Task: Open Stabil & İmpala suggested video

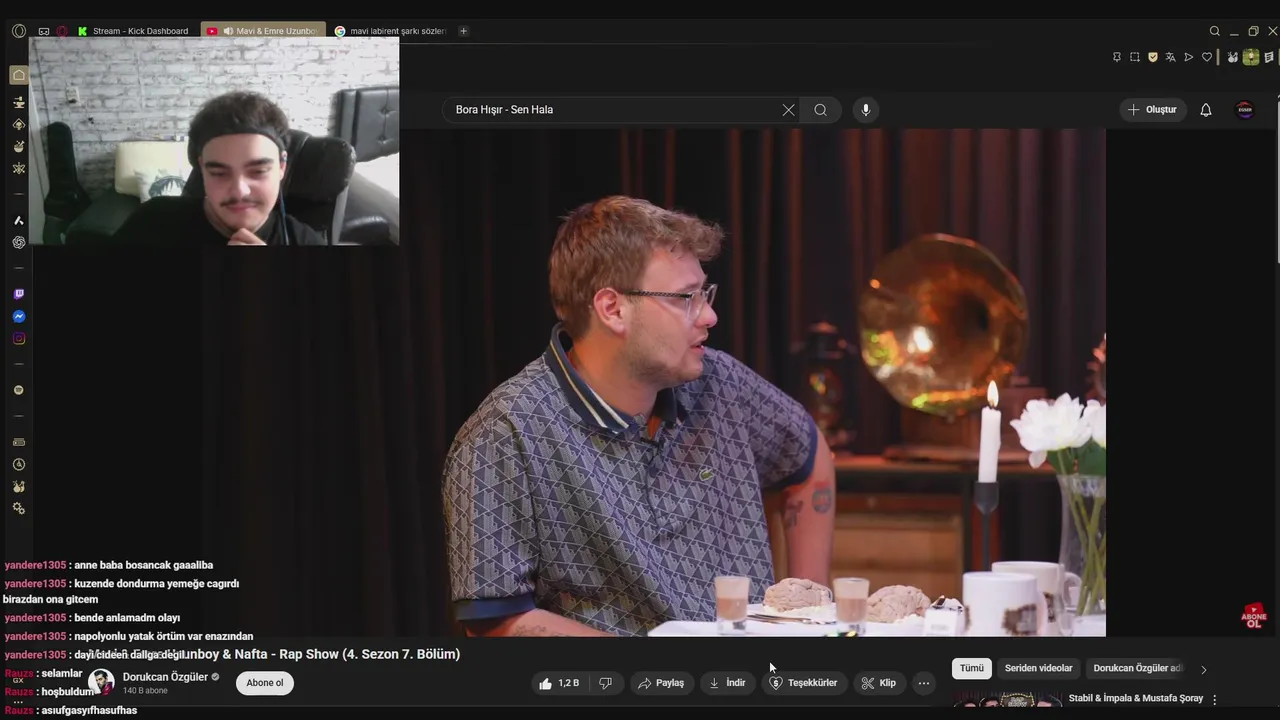Action: pyautogui.click(x=1135, y=698)
